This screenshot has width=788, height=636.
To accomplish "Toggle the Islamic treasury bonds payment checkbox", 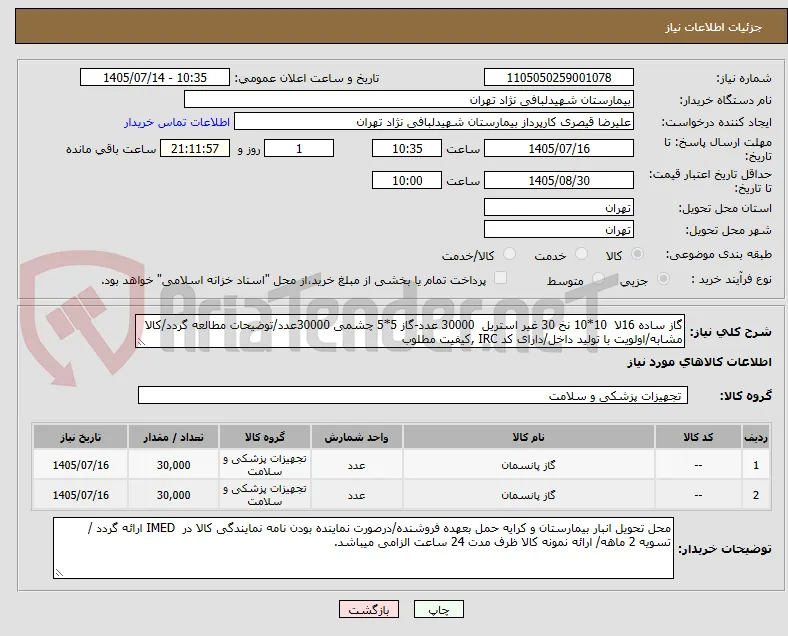I will [x=501, y=278].
